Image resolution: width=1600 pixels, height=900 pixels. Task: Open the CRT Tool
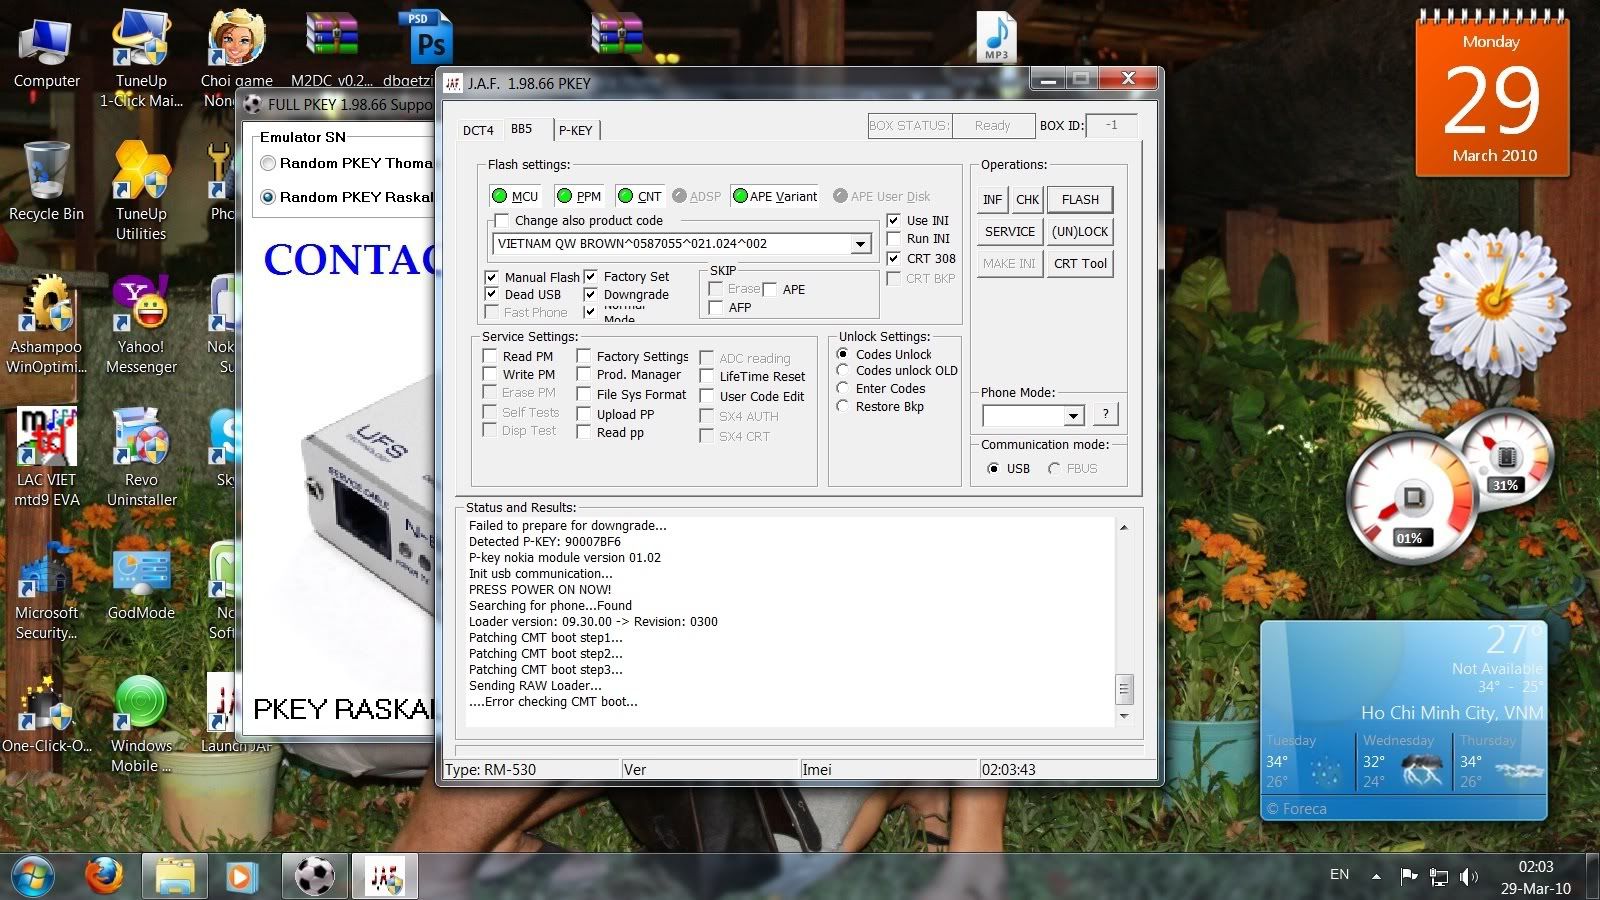coord(1080,263)
